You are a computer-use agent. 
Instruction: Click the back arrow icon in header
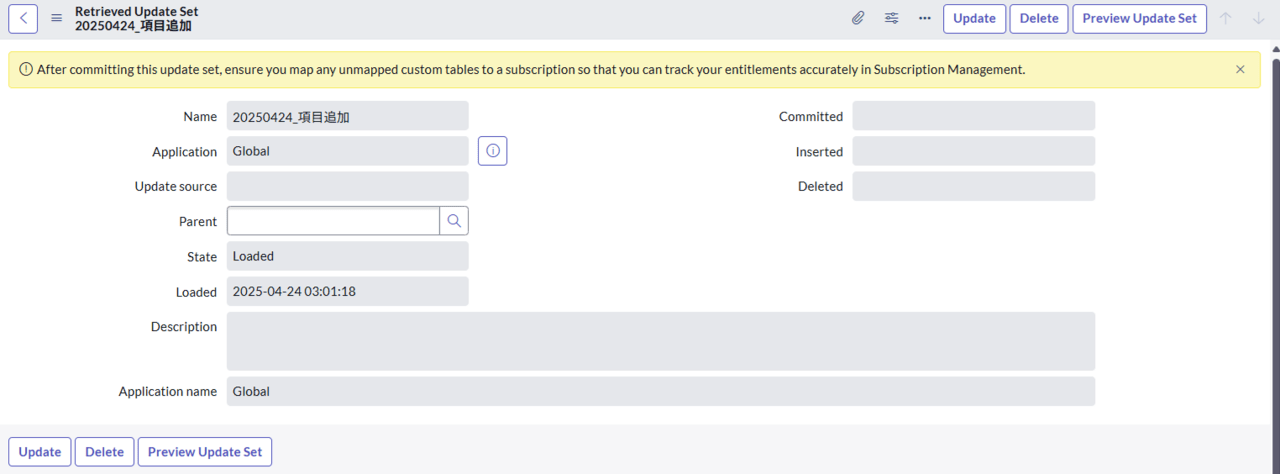point(23,18)
